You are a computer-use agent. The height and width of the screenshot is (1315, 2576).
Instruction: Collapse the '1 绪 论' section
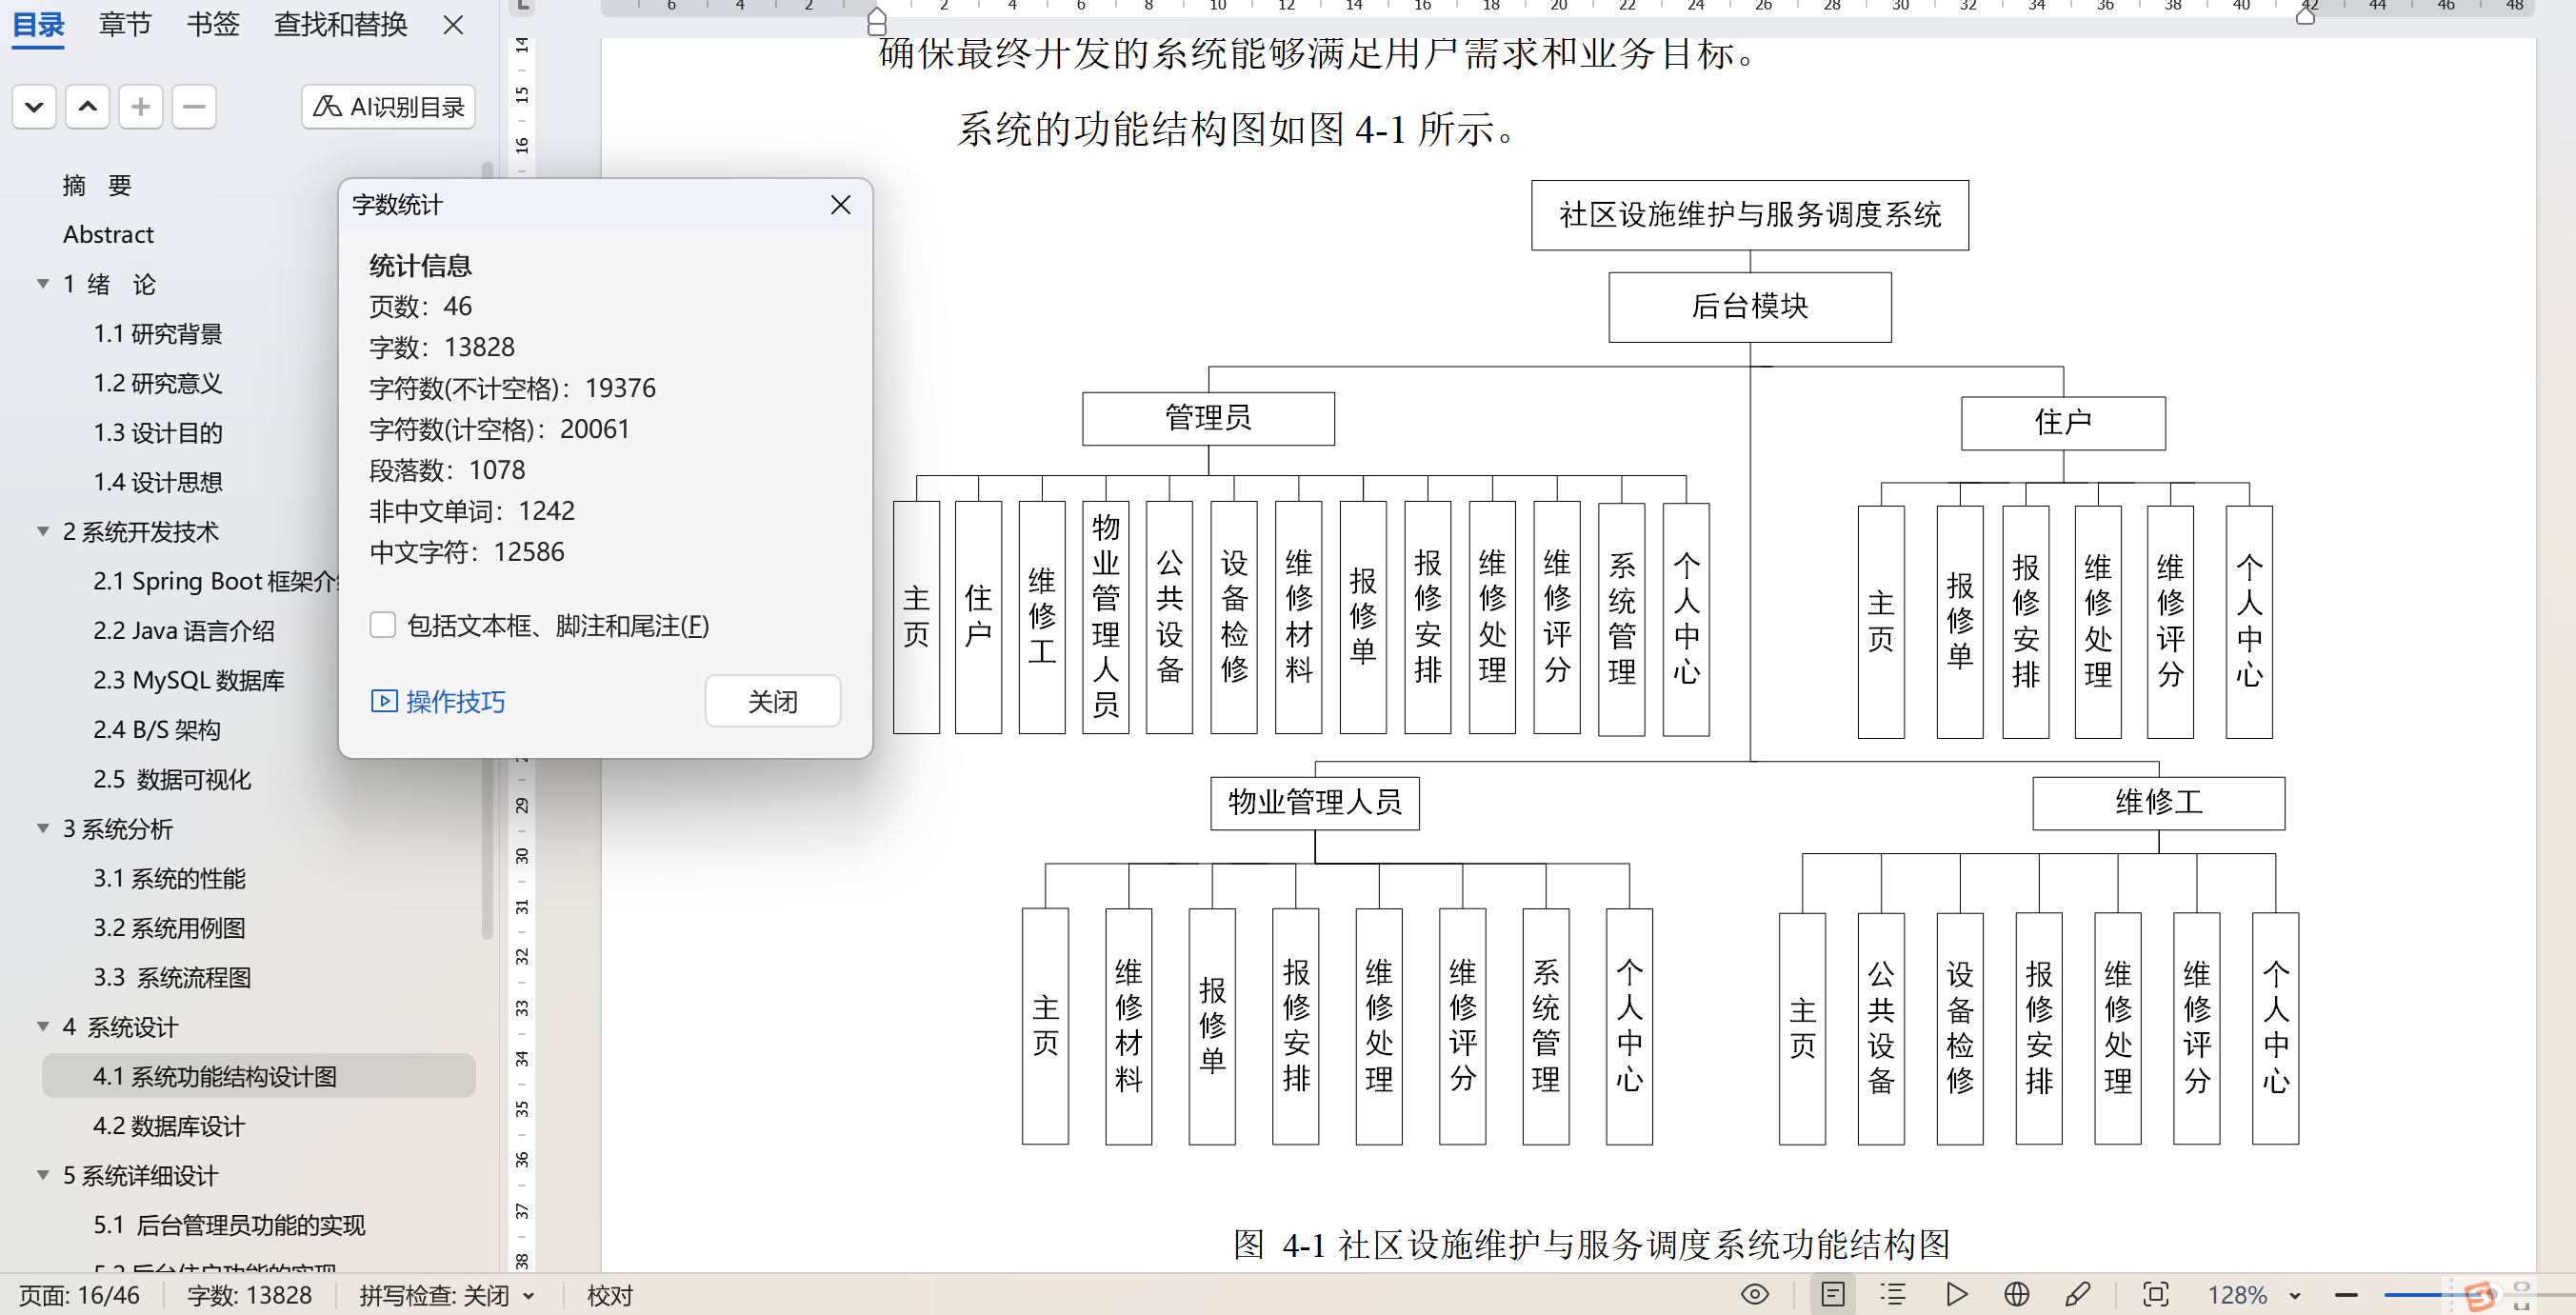[x=43, y=284]
